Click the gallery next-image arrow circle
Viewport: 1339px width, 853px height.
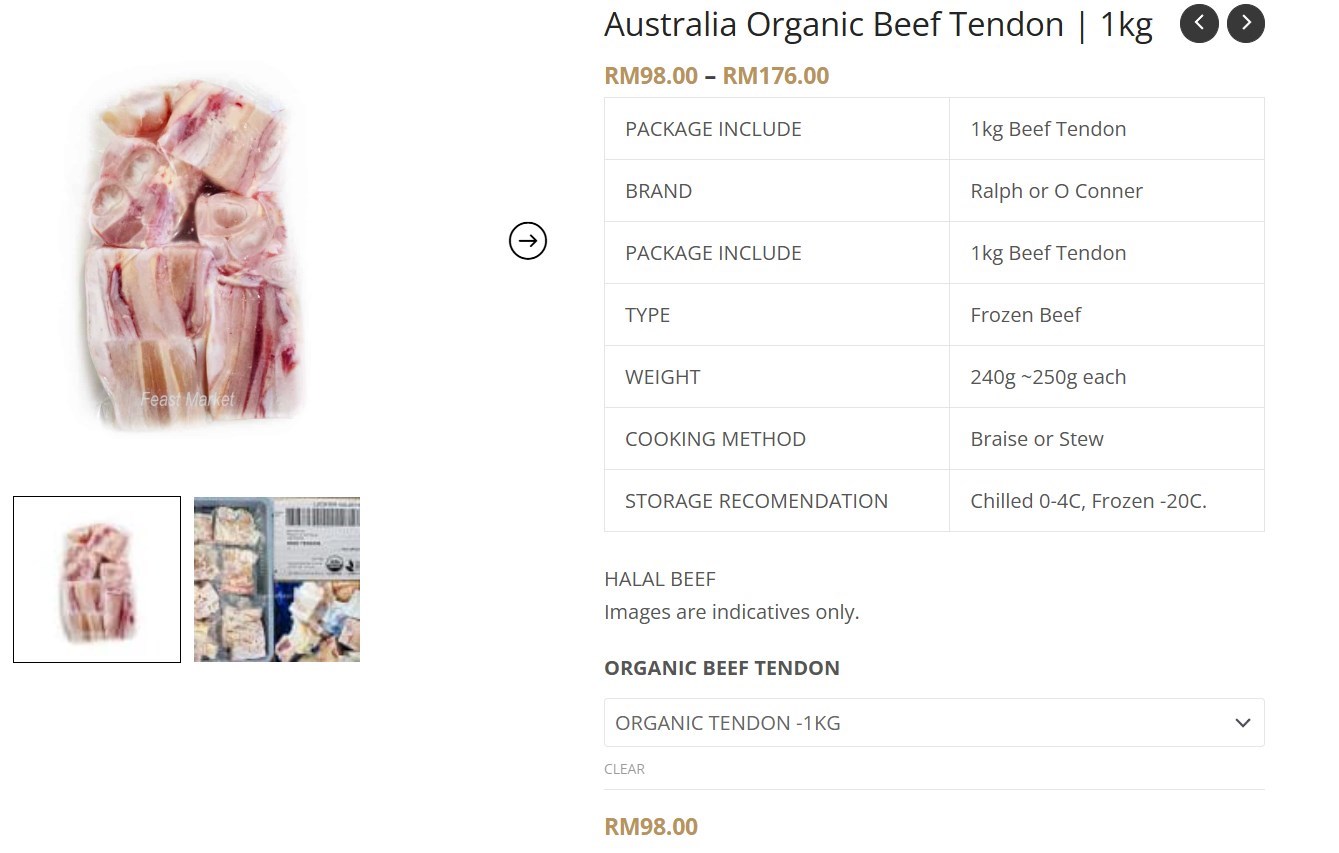pos(528,240)
